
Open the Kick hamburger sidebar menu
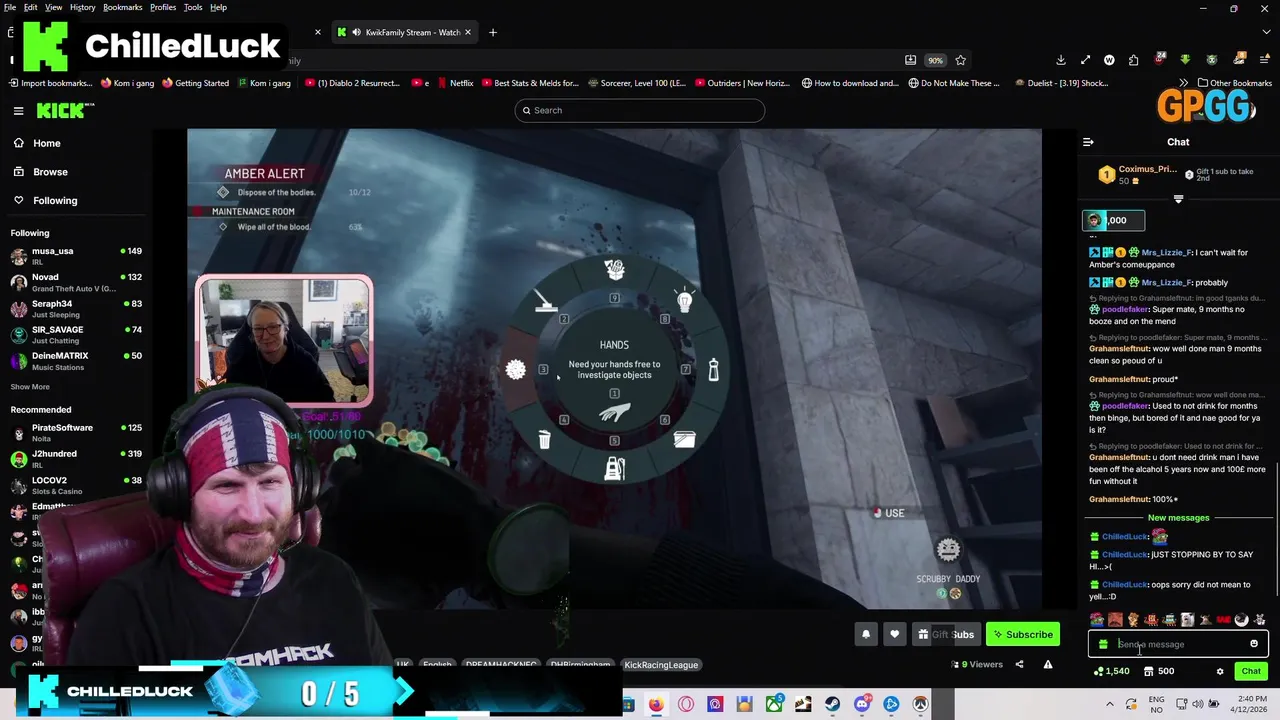pos(18,111)
